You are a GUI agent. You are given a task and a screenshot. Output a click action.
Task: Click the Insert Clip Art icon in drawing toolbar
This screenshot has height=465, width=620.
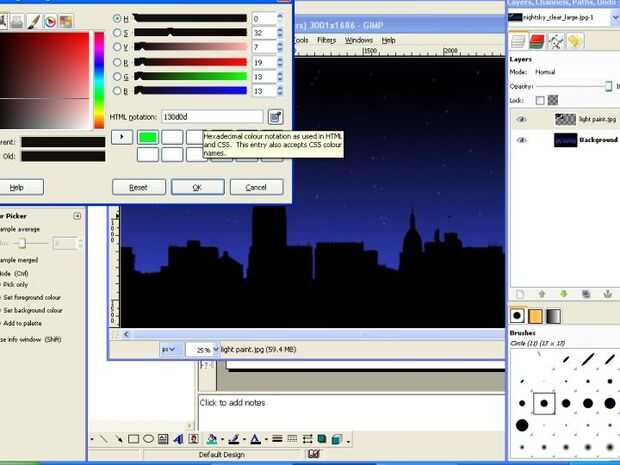pyautogui.click(x=193, y=439)
